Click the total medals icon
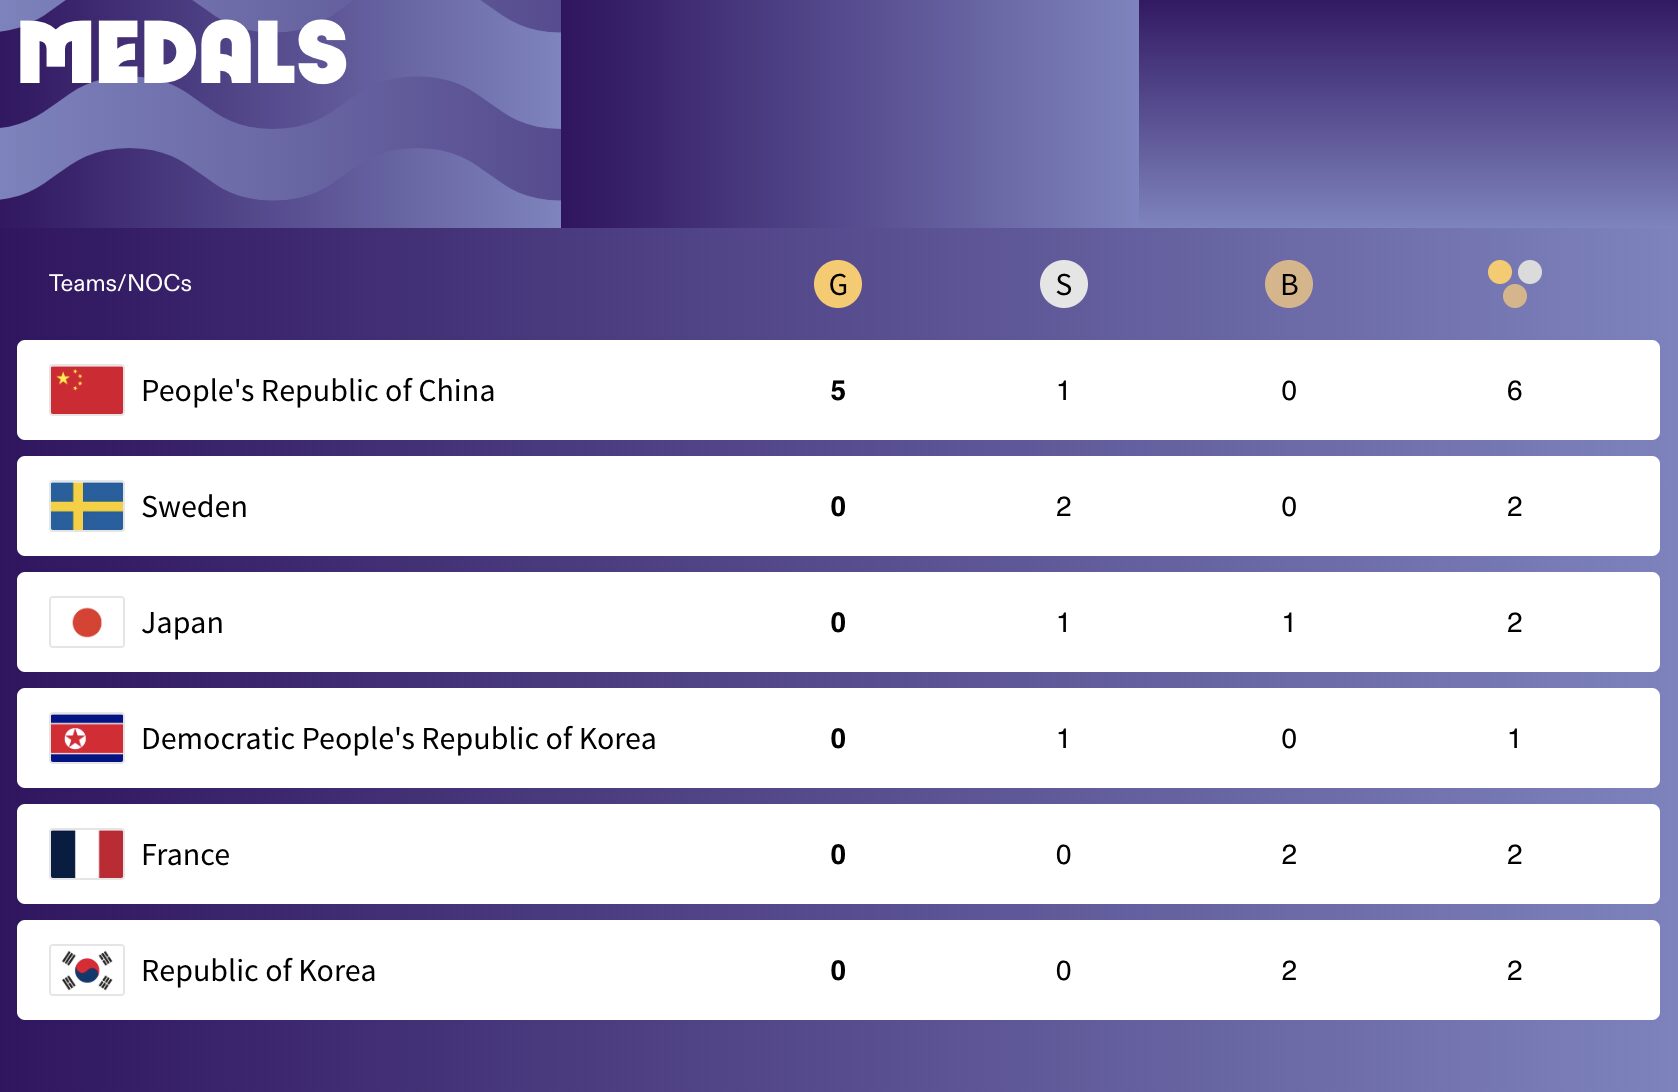The height and width of the screenshot is (1092, 1678). point(1514,283)
